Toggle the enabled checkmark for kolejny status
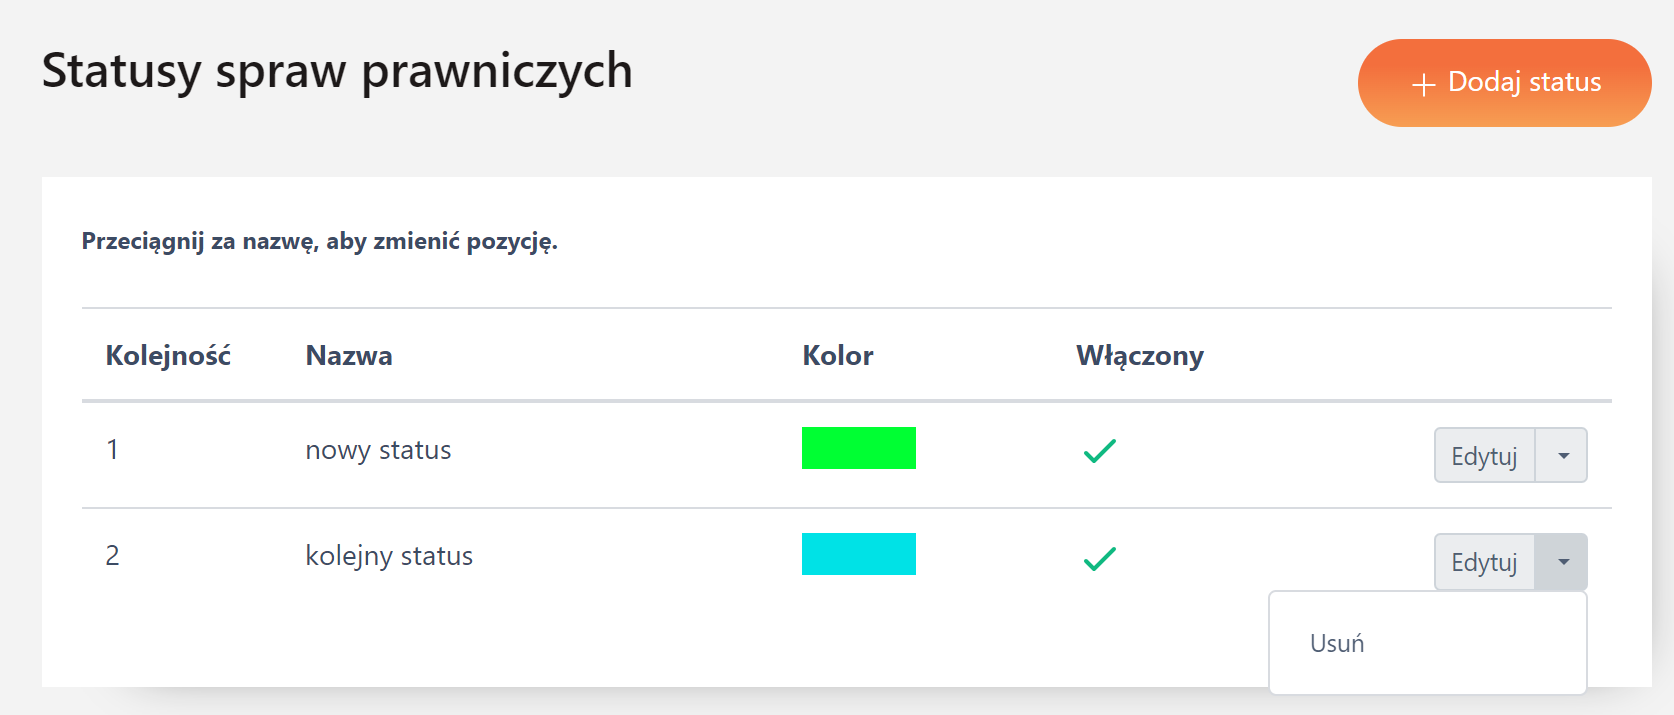 (1099, 558)
